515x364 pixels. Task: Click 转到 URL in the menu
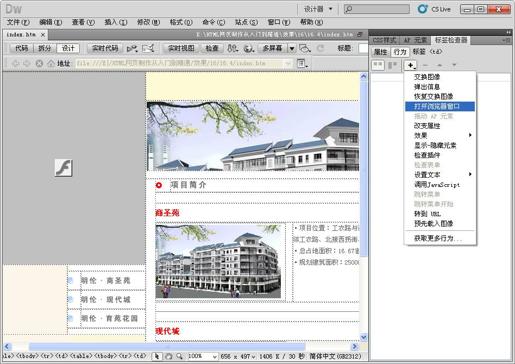coord(440,214)
